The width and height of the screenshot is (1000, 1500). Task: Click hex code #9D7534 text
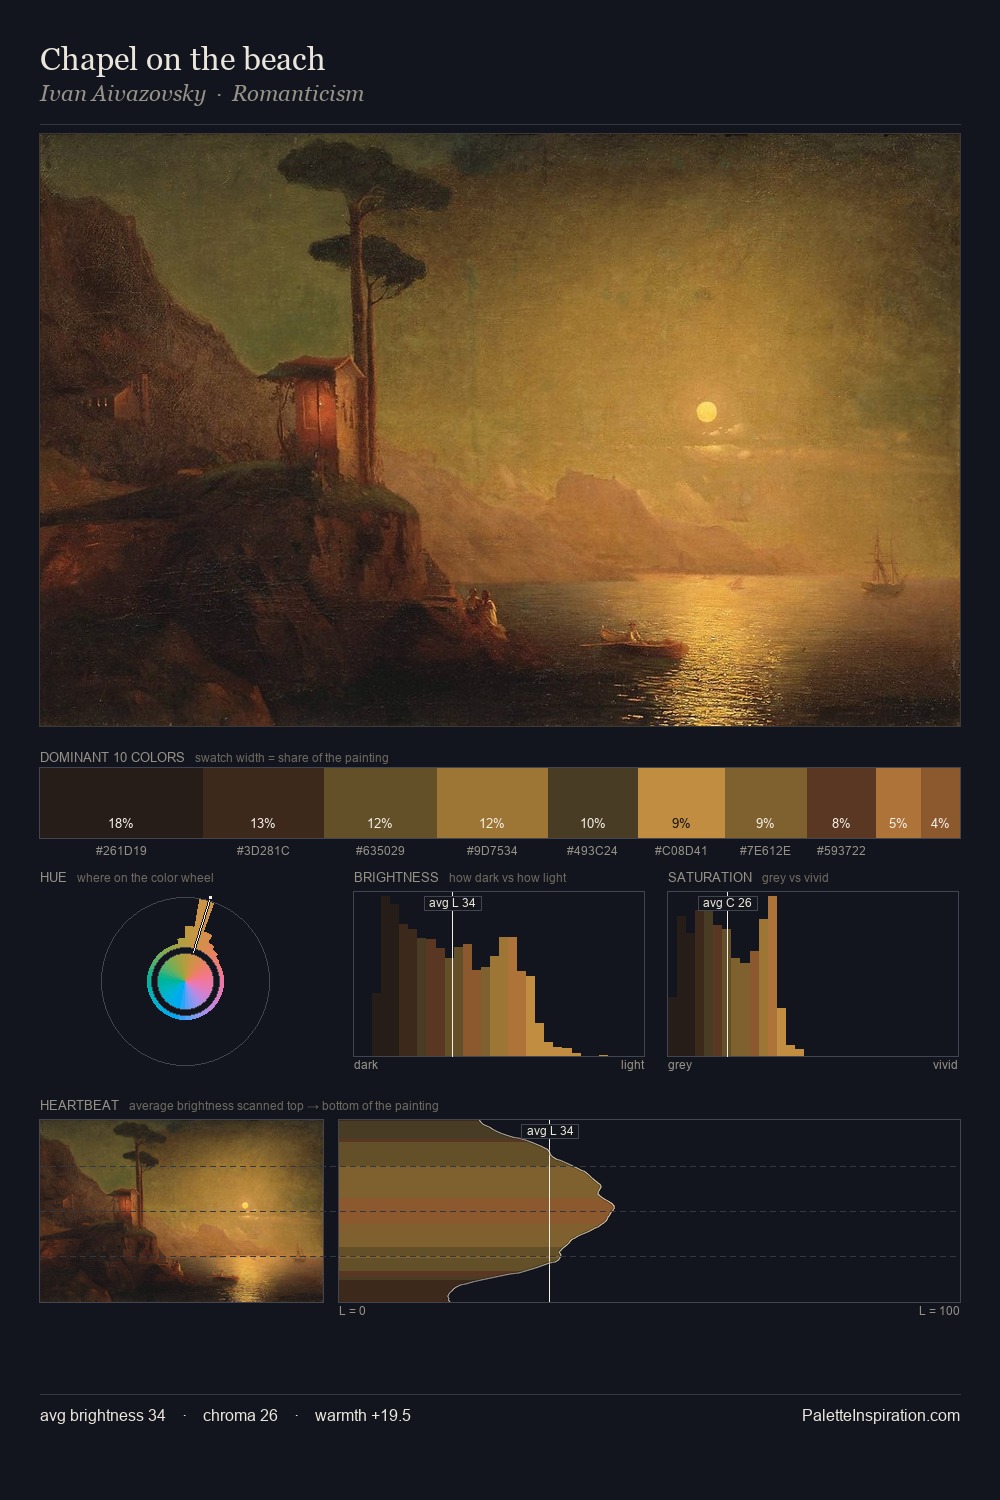pyautogui.click(x=492, y=851)
